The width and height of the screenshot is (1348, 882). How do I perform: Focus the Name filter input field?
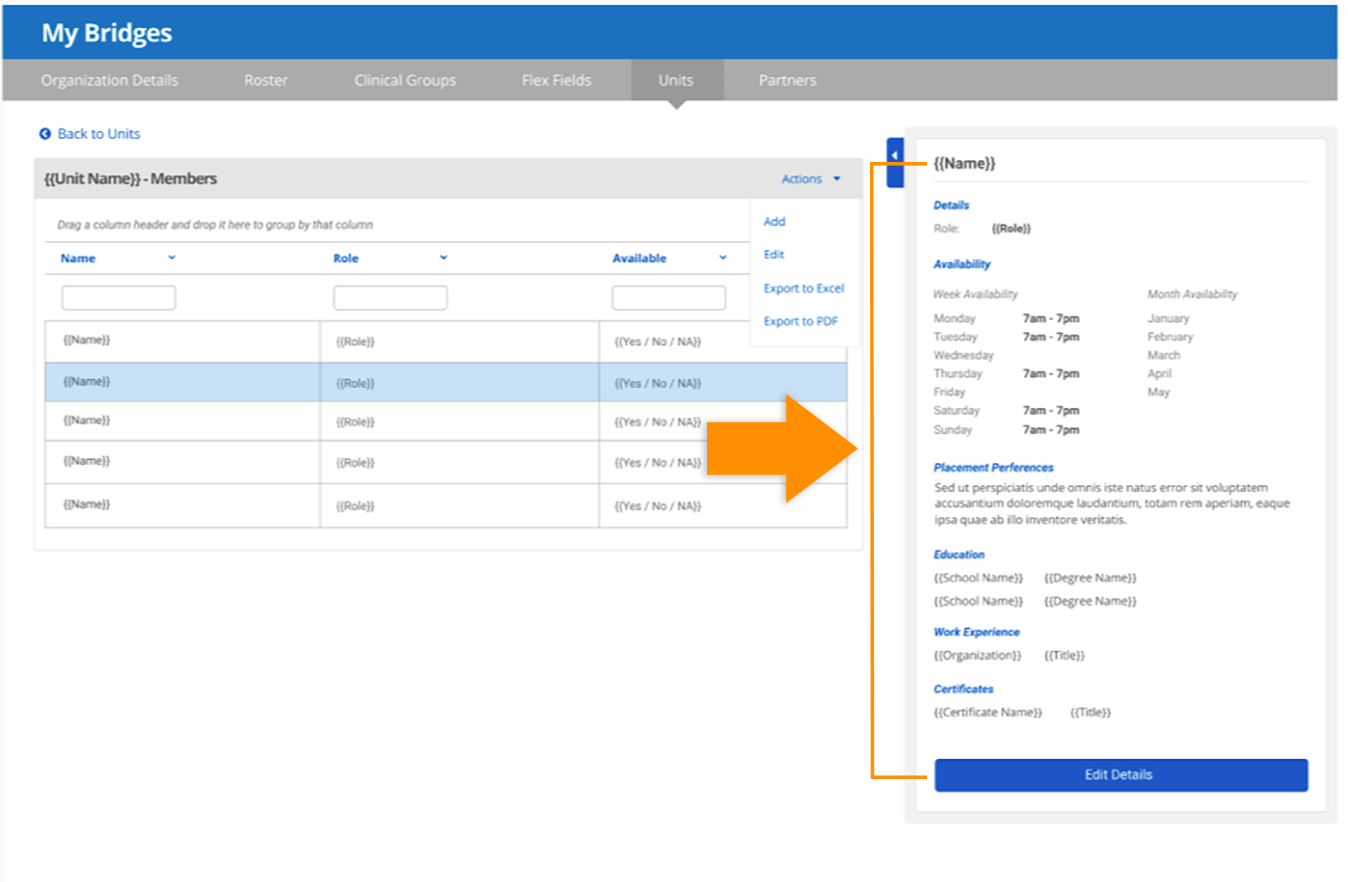119,298
